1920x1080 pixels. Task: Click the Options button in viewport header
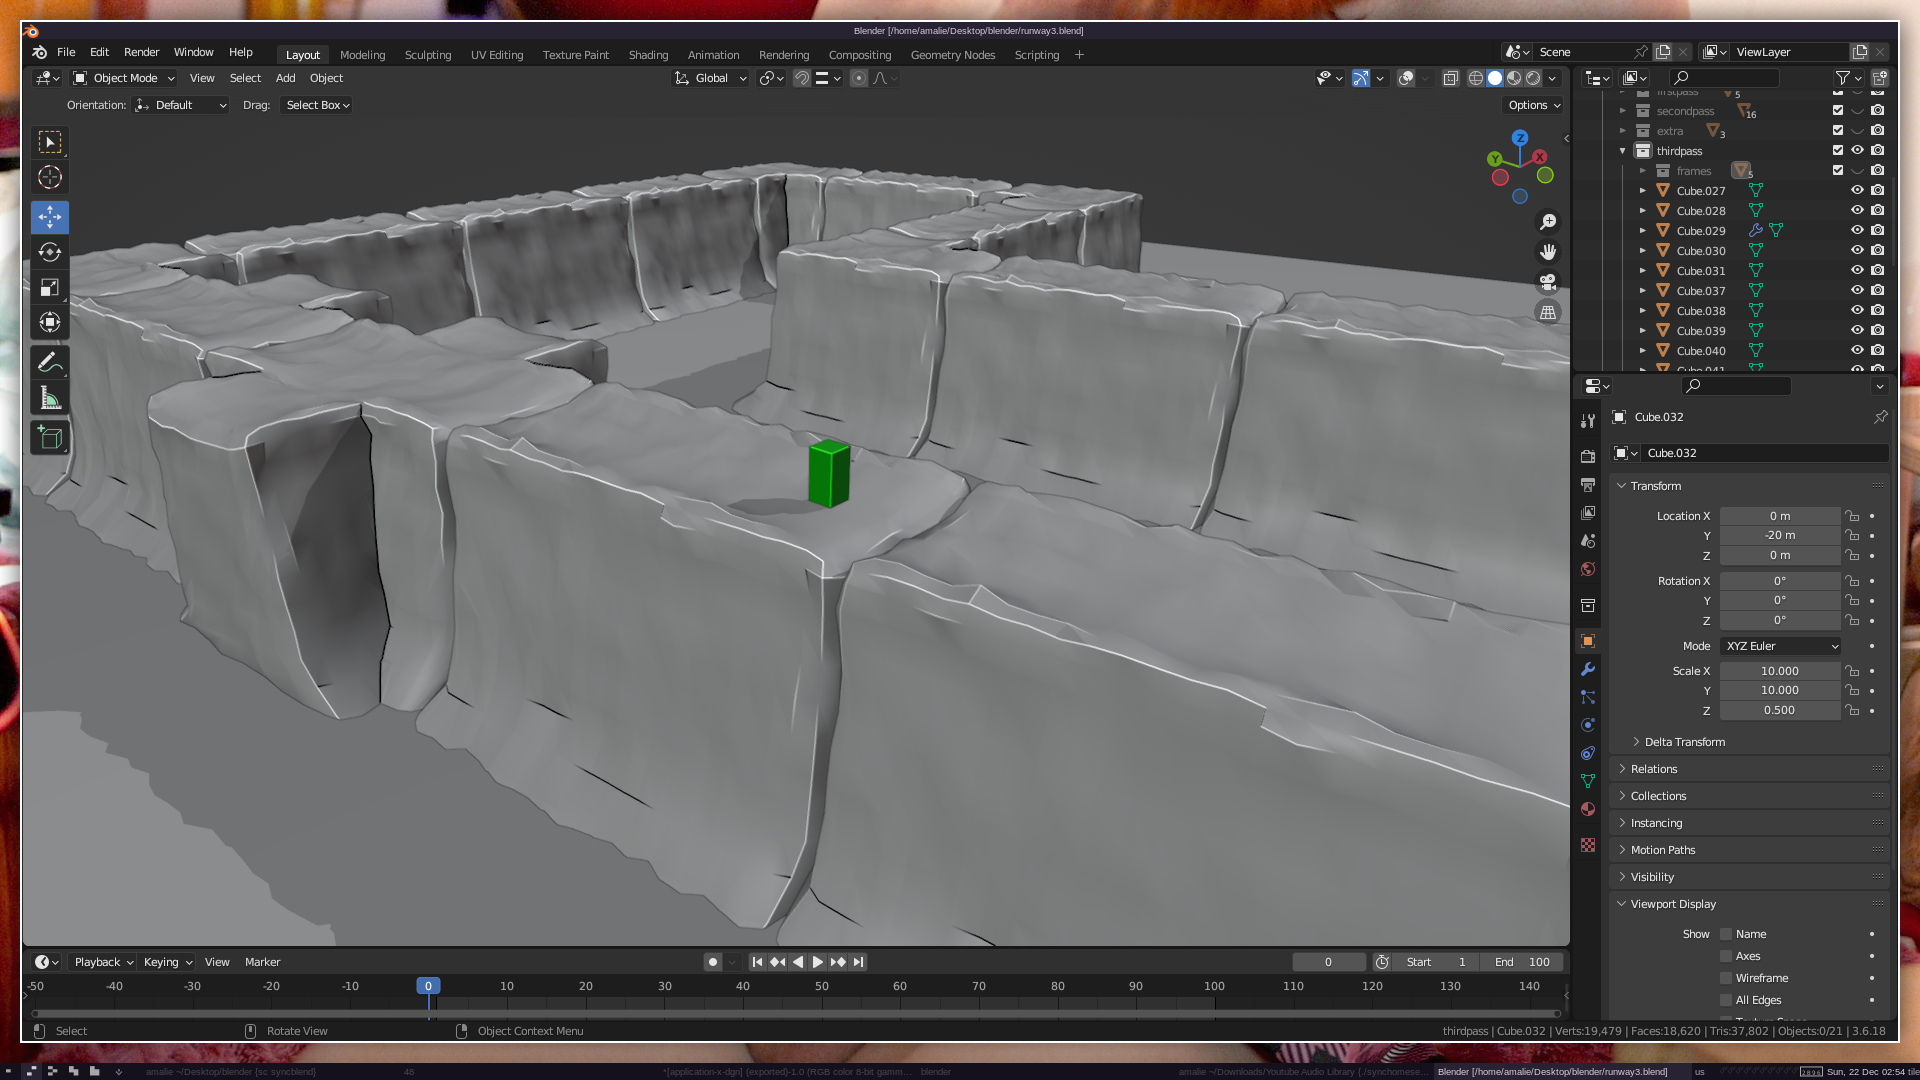coord(1533,105)
